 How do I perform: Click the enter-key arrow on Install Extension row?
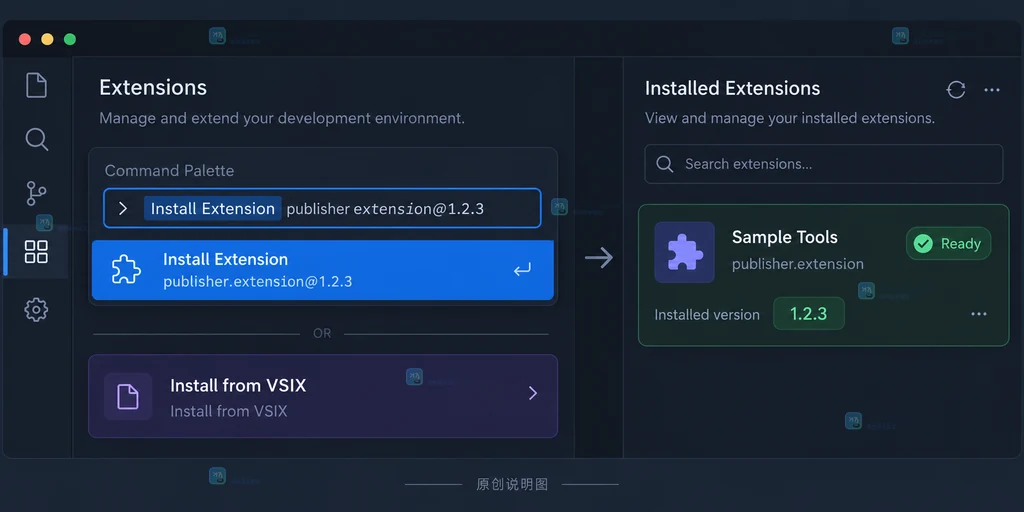[x=522, y=269]
